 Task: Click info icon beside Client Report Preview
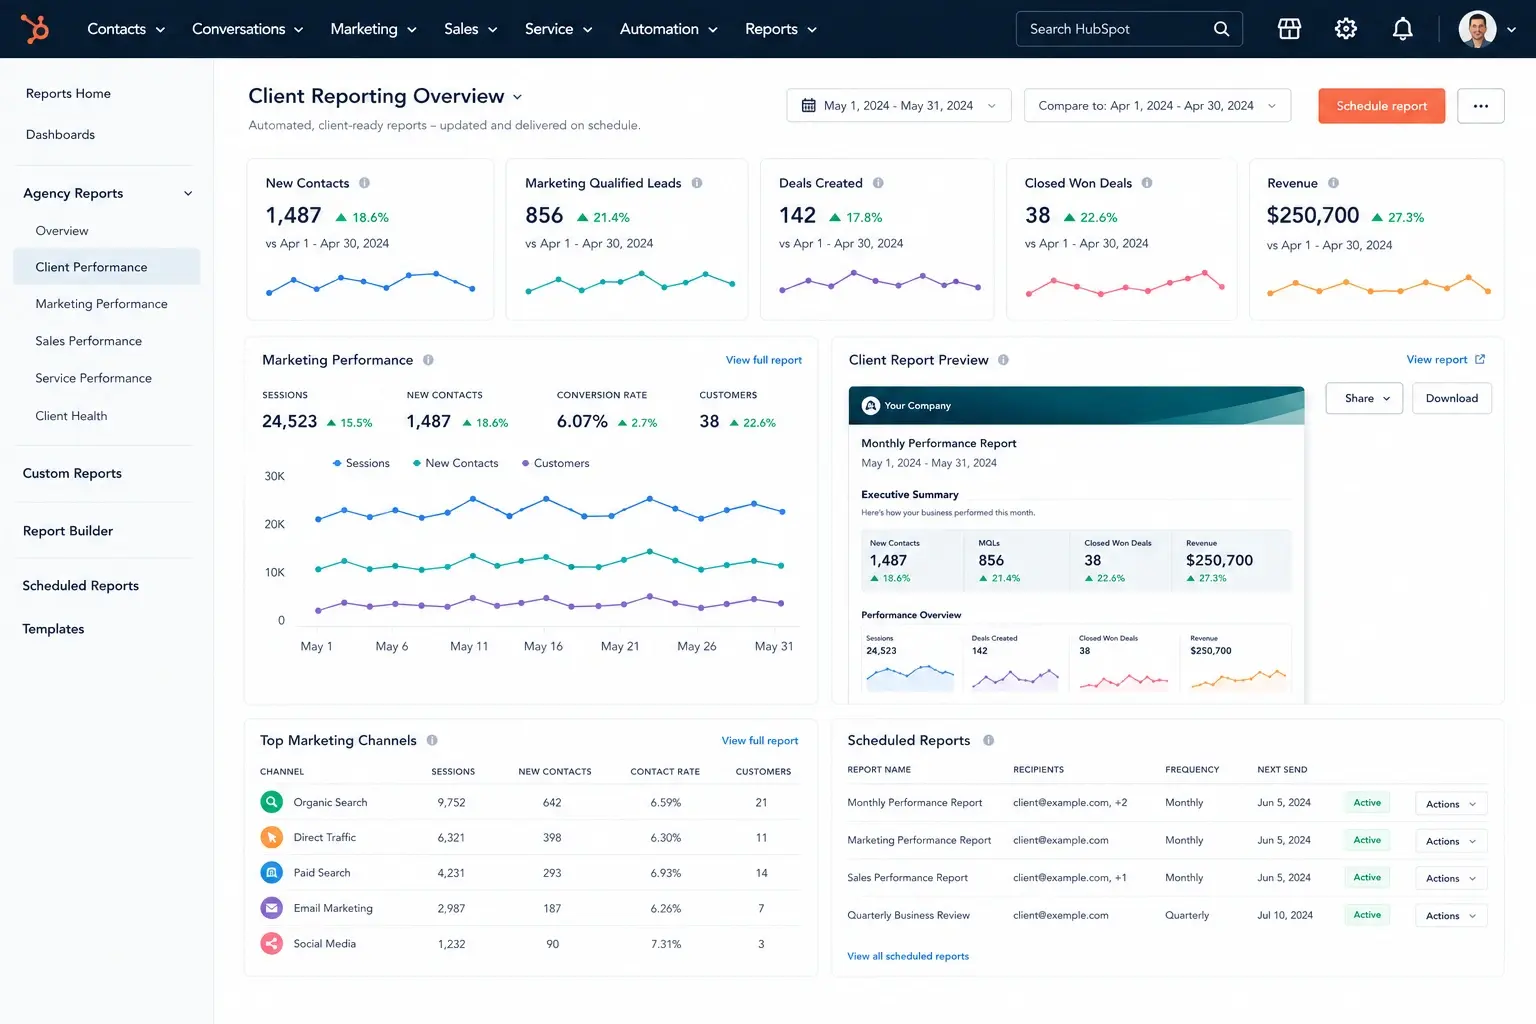click(x=1003, y=360)
